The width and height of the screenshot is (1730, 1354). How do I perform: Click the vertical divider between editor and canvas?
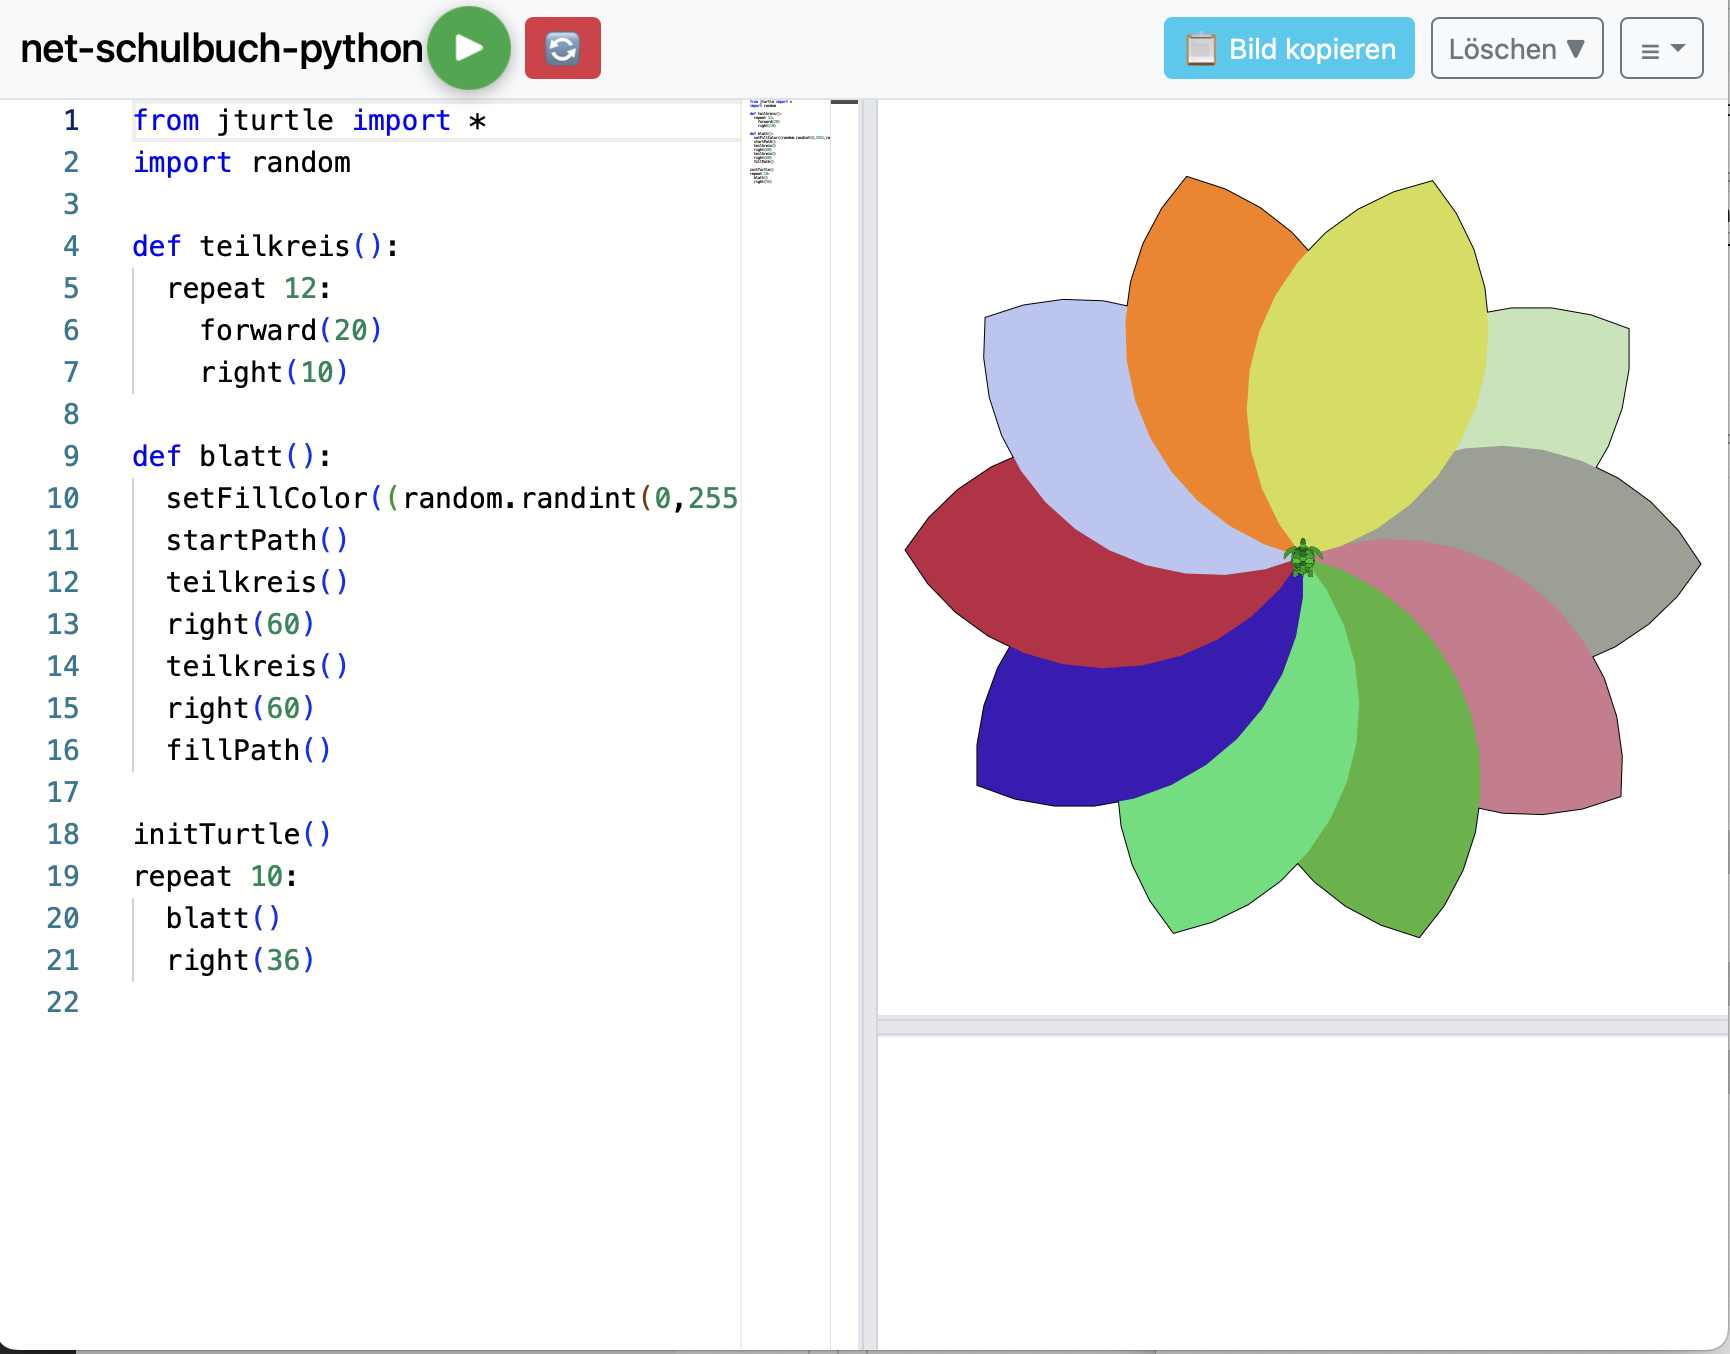(869, 700)
